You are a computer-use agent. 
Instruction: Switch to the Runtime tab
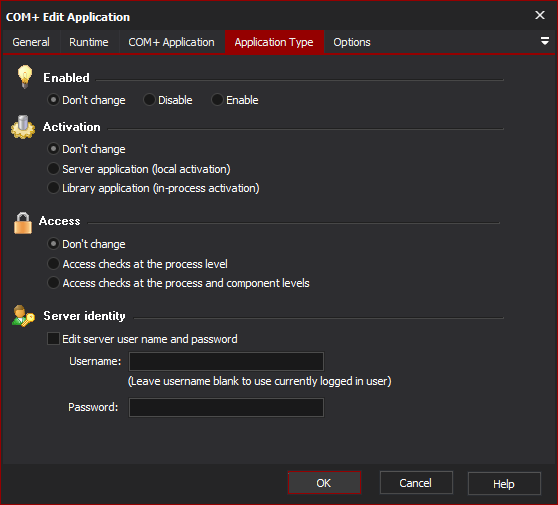click(x=89, y=42)
